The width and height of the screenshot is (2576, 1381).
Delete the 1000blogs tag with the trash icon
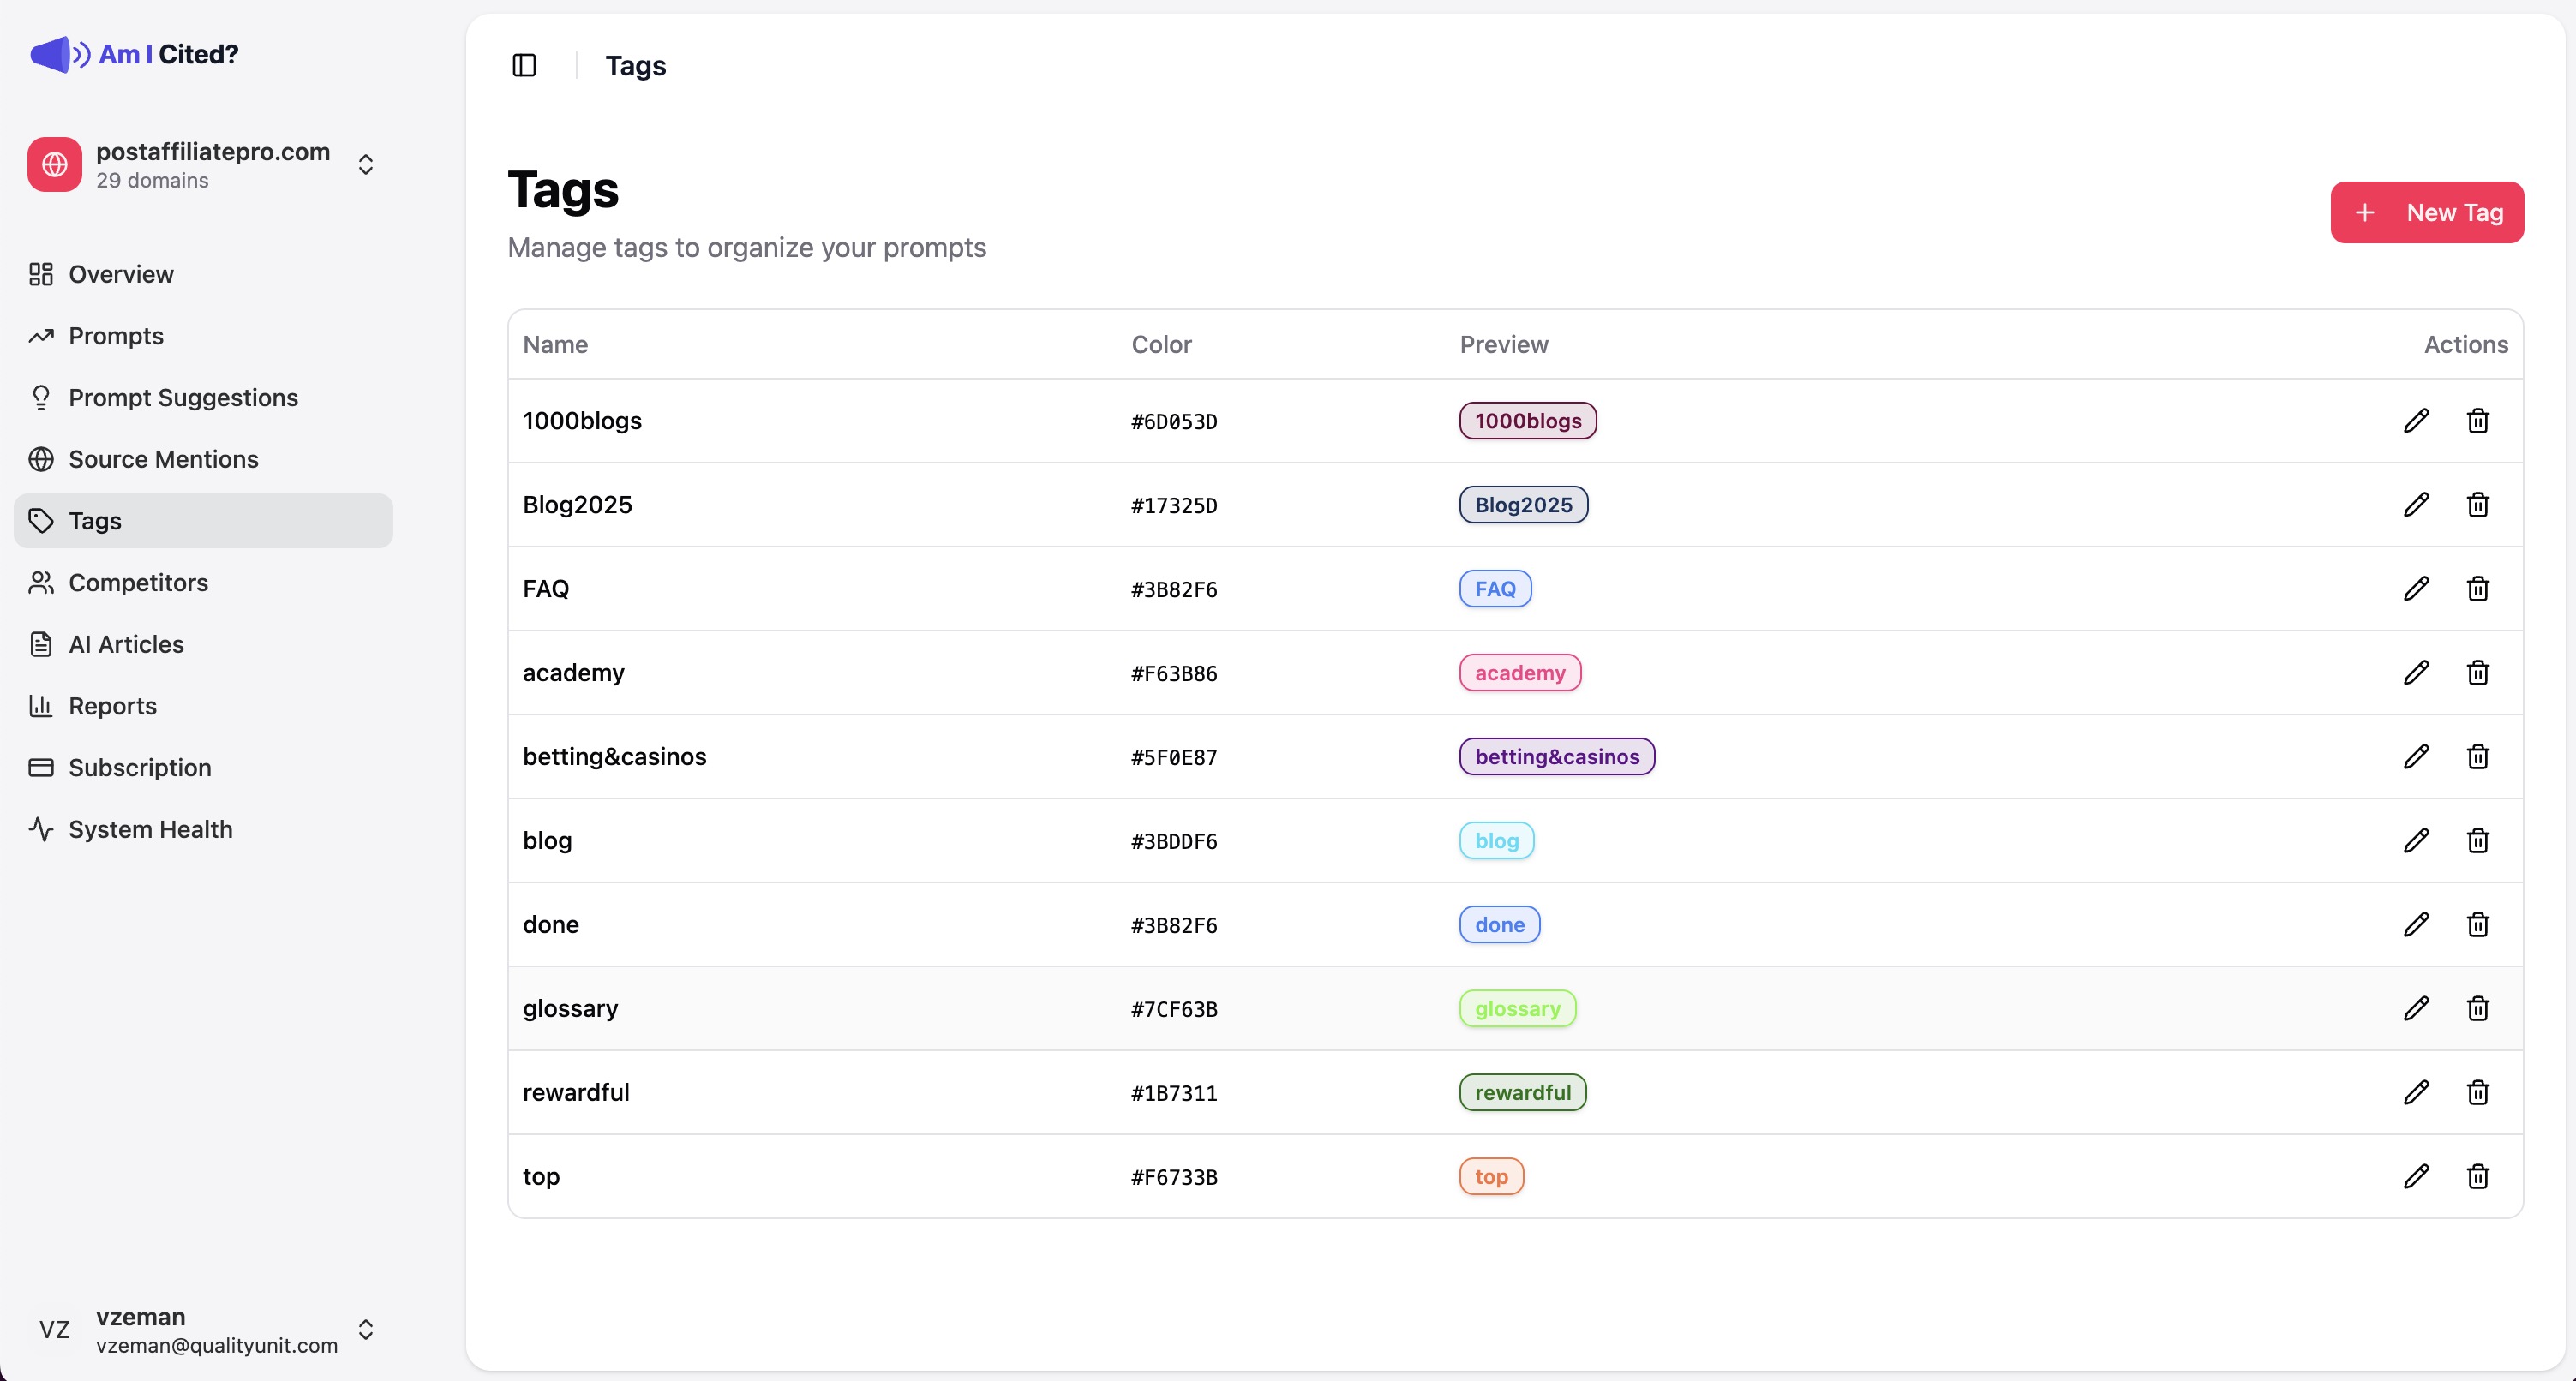click(x=2477, y=420)
